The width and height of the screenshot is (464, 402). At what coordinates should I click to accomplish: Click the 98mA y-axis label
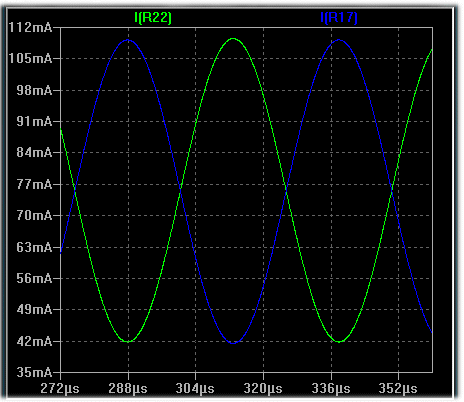click(x=34, y=90)
